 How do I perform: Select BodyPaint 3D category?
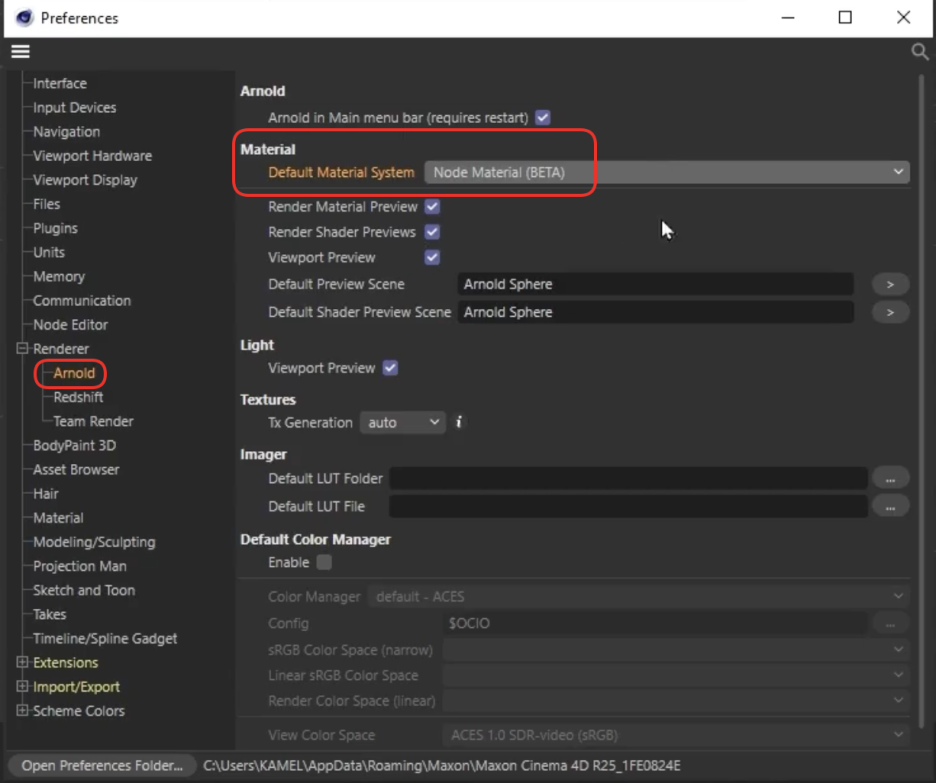(x=75, y=445)
